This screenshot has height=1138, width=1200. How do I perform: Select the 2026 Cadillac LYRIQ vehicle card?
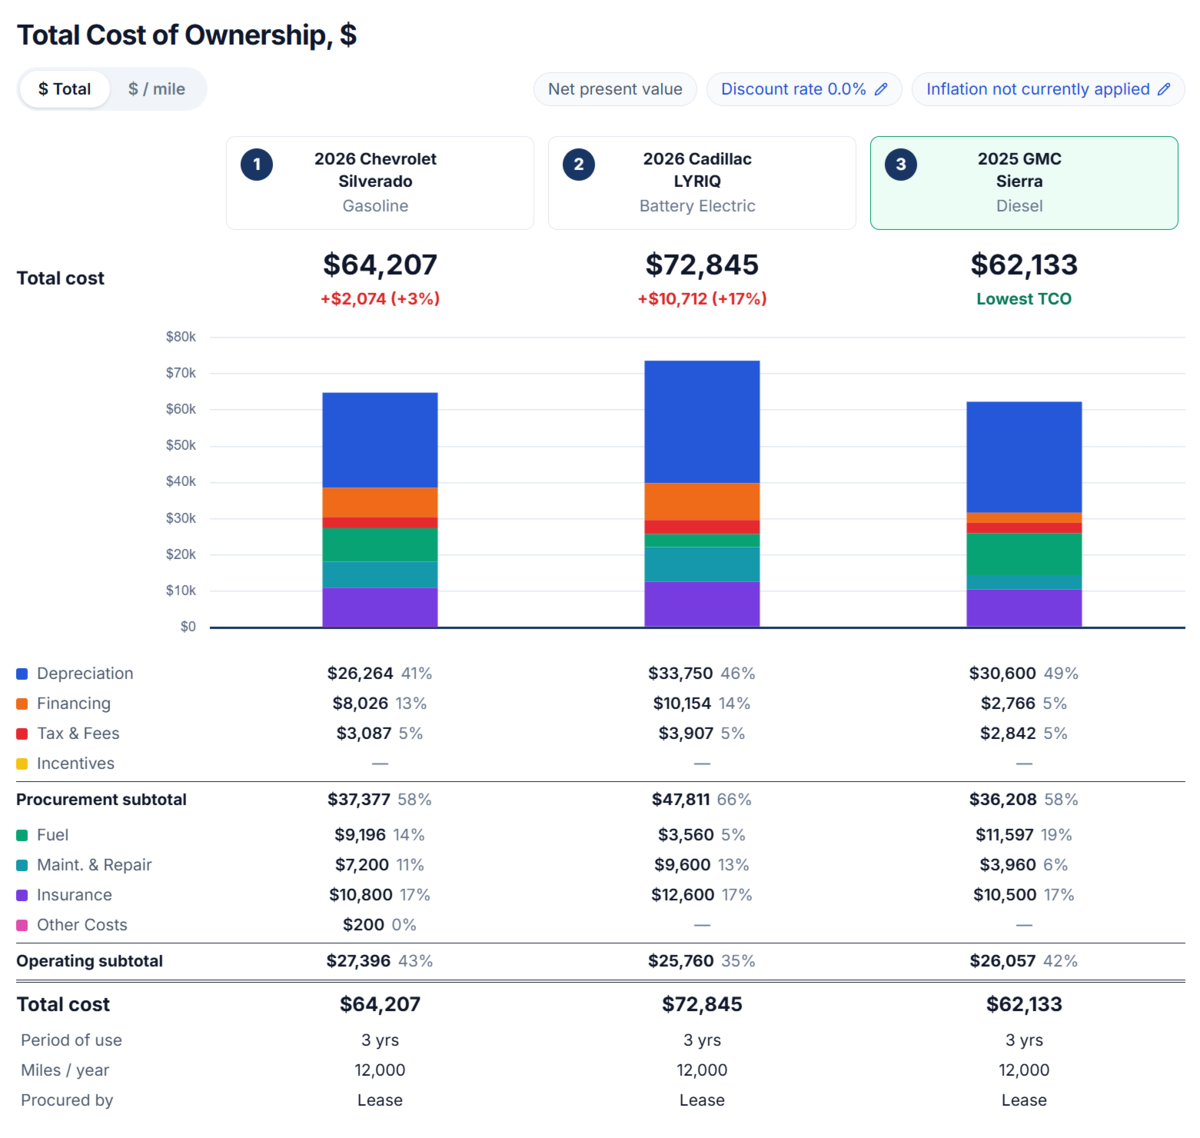coord(702,183)
